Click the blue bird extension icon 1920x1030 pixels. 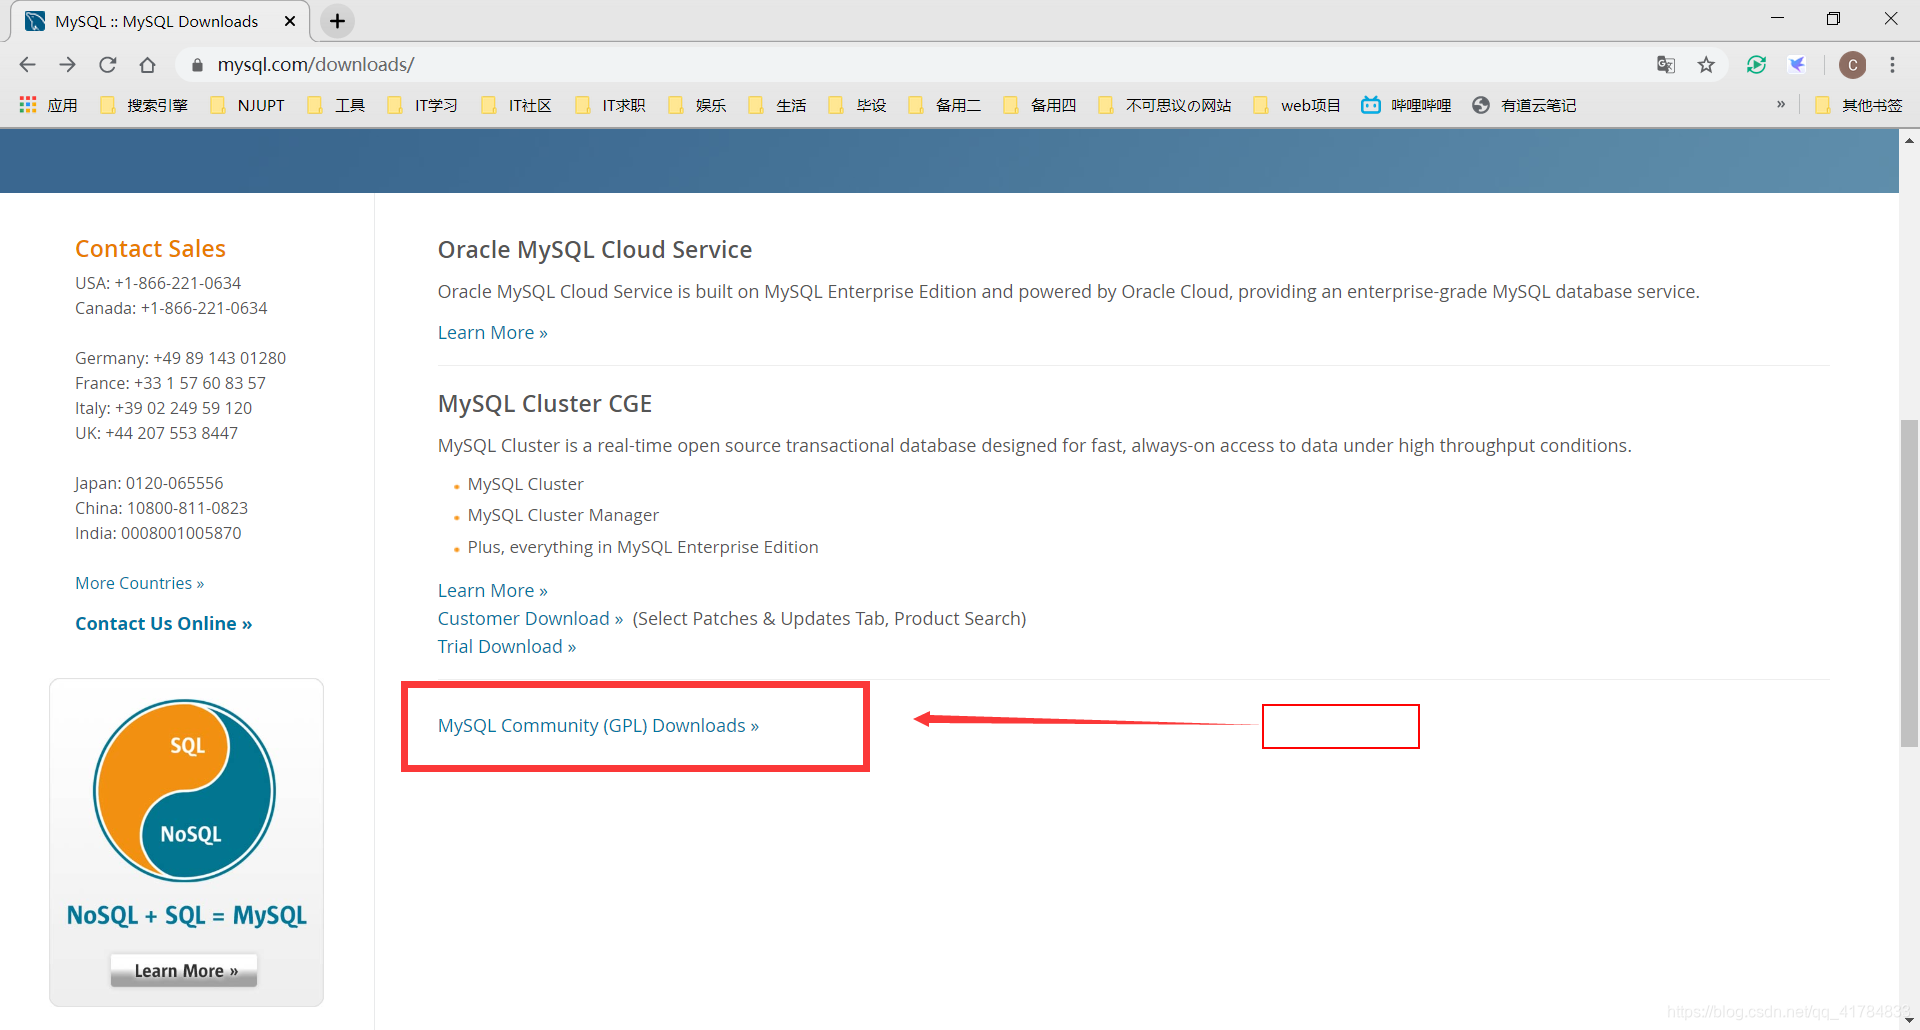[1797, 64]
